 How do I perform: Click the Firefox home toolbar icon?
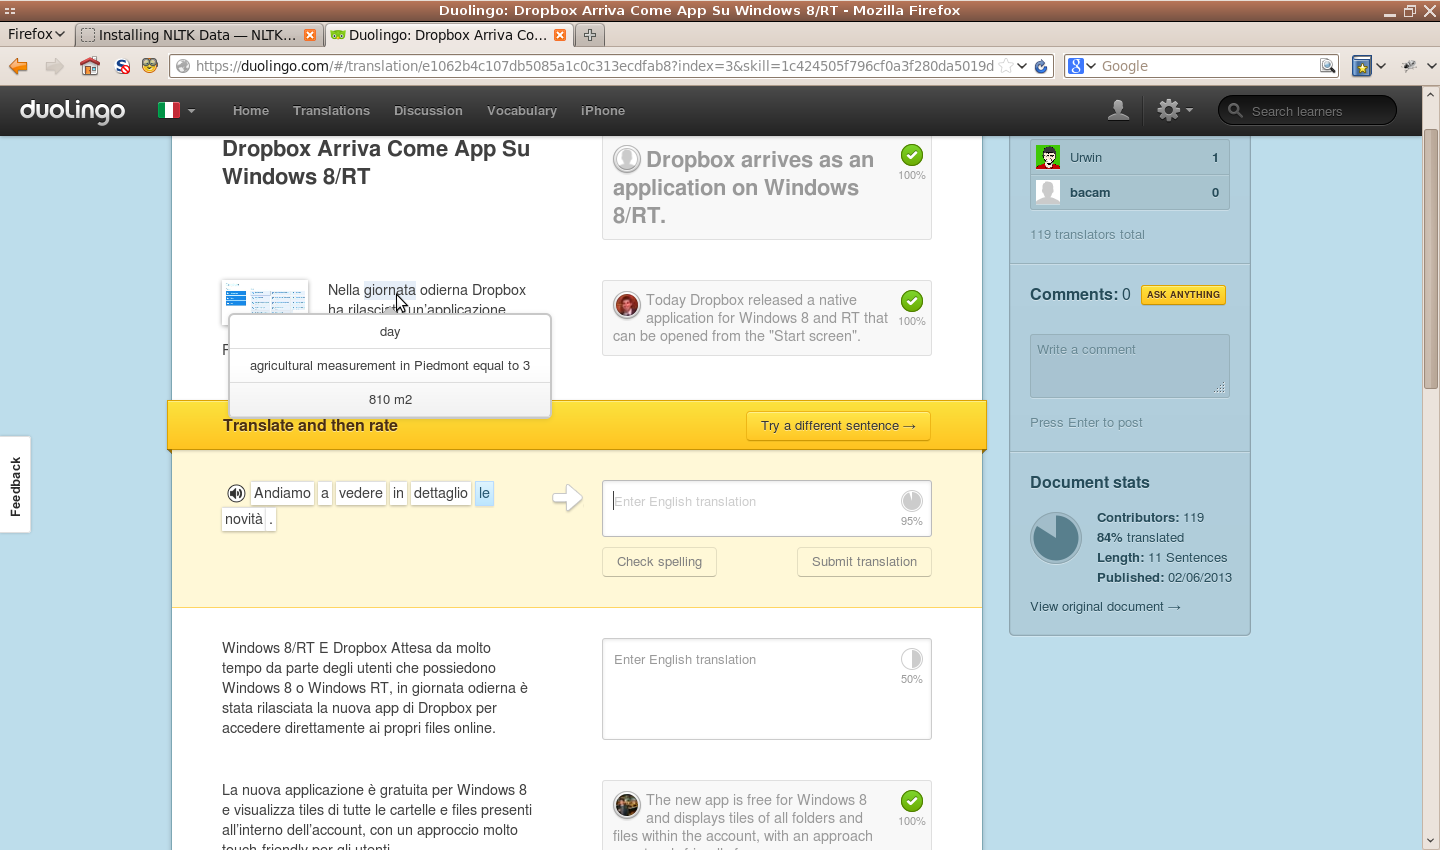point(90,66)
